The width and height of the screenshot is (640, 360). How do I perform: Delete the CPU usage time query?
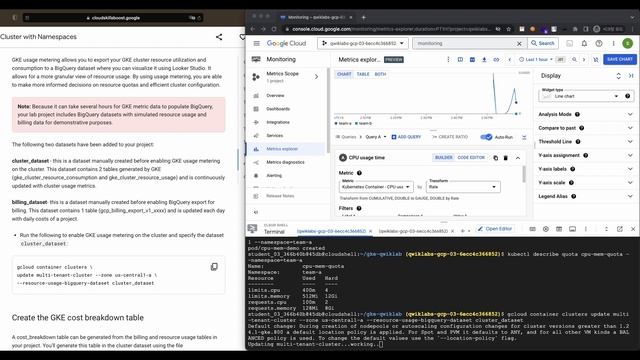pyautogui.click(x=505, y=158)
